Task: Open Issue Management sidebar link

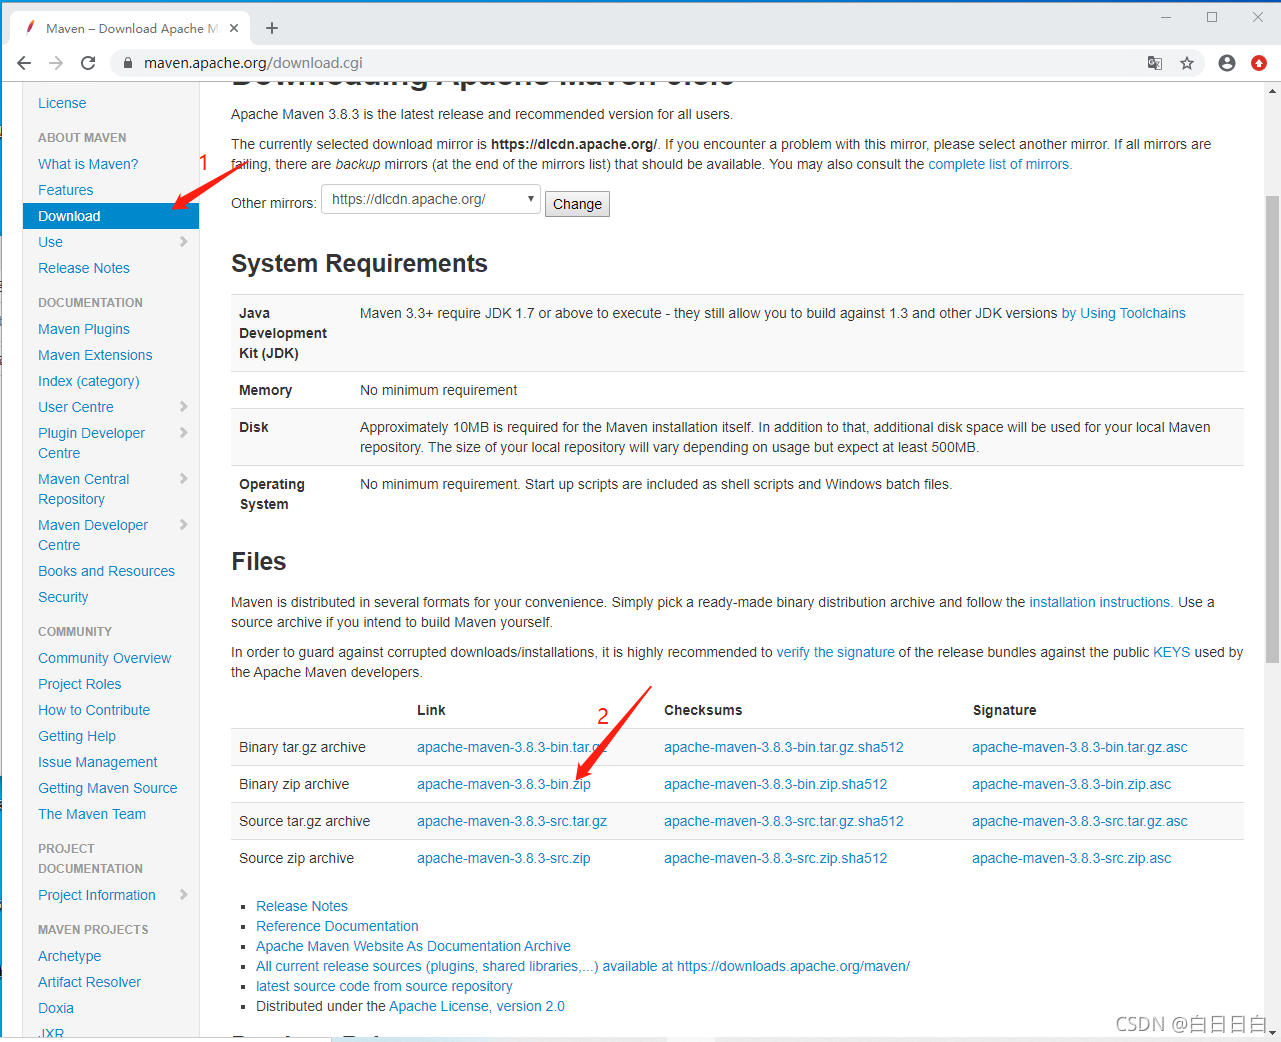Action: 98,762
